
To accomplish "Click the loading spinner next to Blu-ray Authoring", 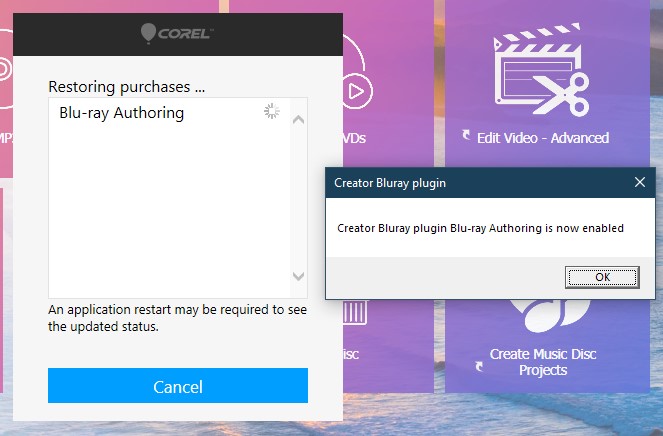I will click(x=272, y=111).
